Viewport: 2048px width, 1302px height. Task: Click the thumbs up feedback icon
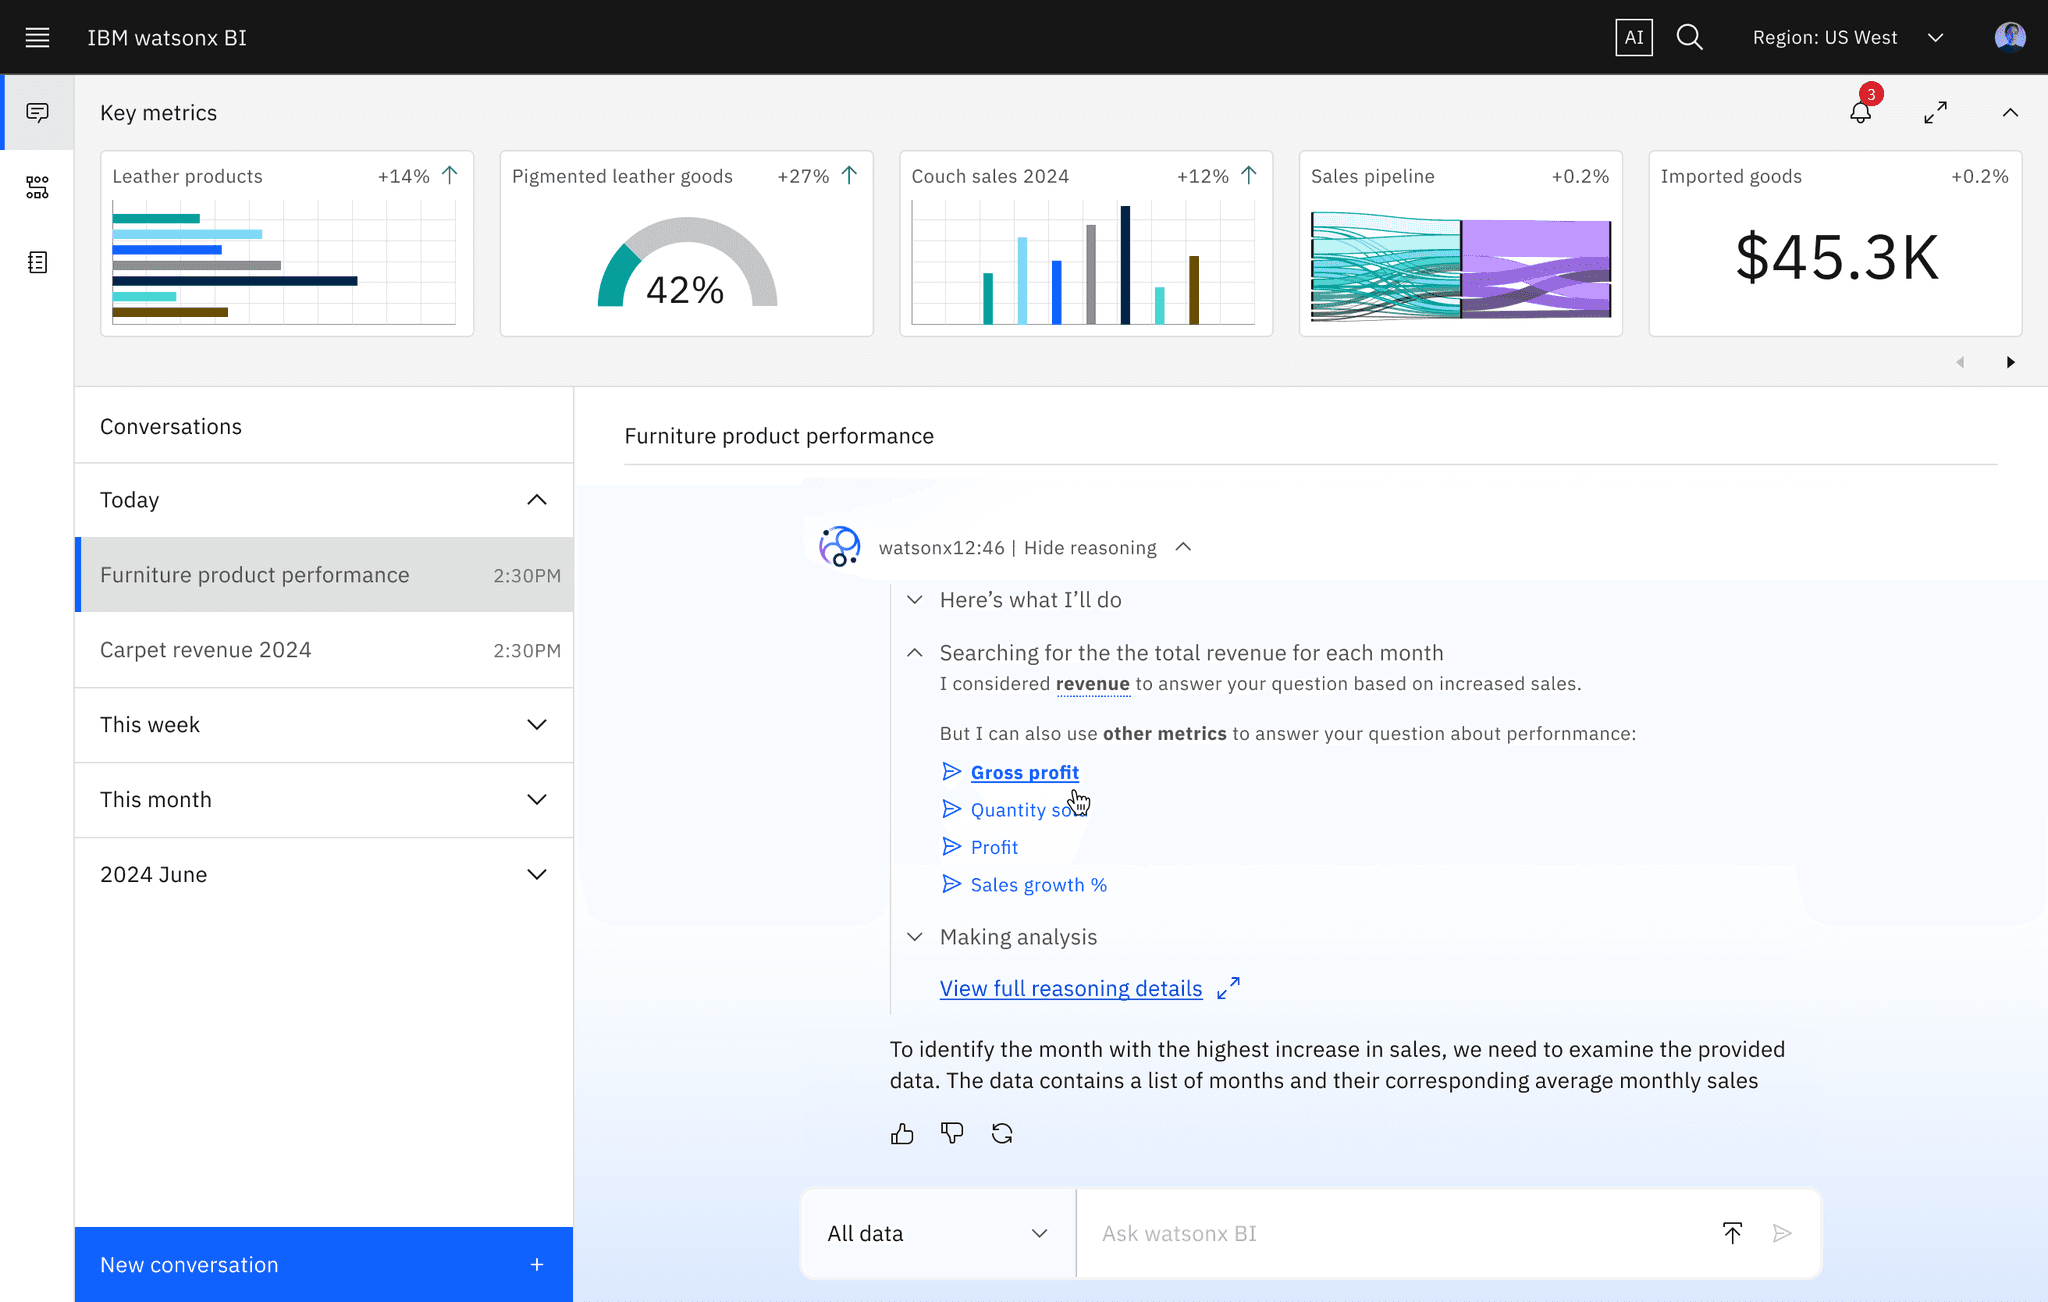pyautogui.click(x=902, y=1133)
